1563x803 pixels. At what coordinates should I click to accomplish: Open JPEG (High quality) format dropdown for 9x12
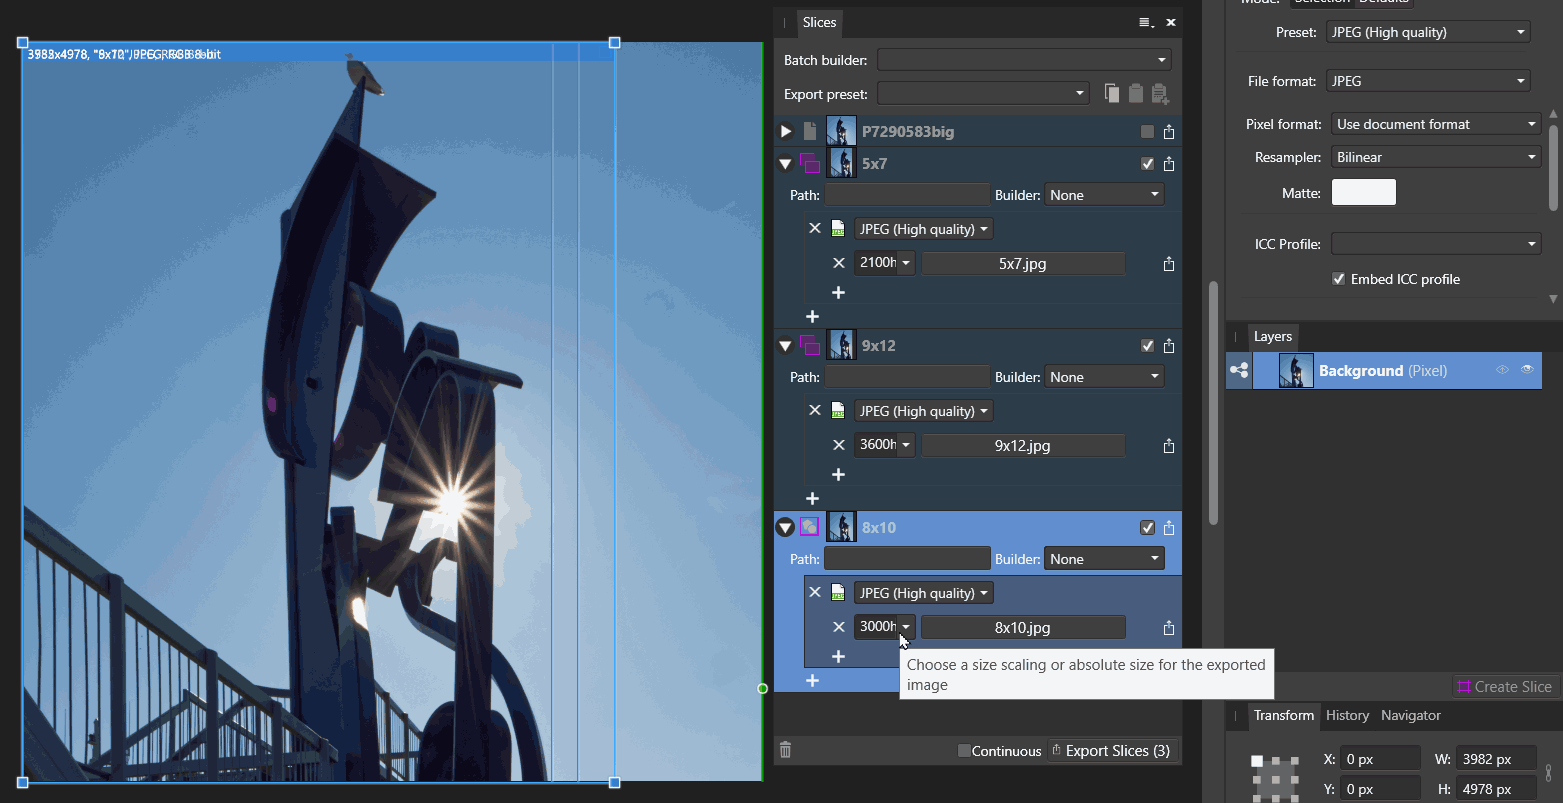[924, 411]
